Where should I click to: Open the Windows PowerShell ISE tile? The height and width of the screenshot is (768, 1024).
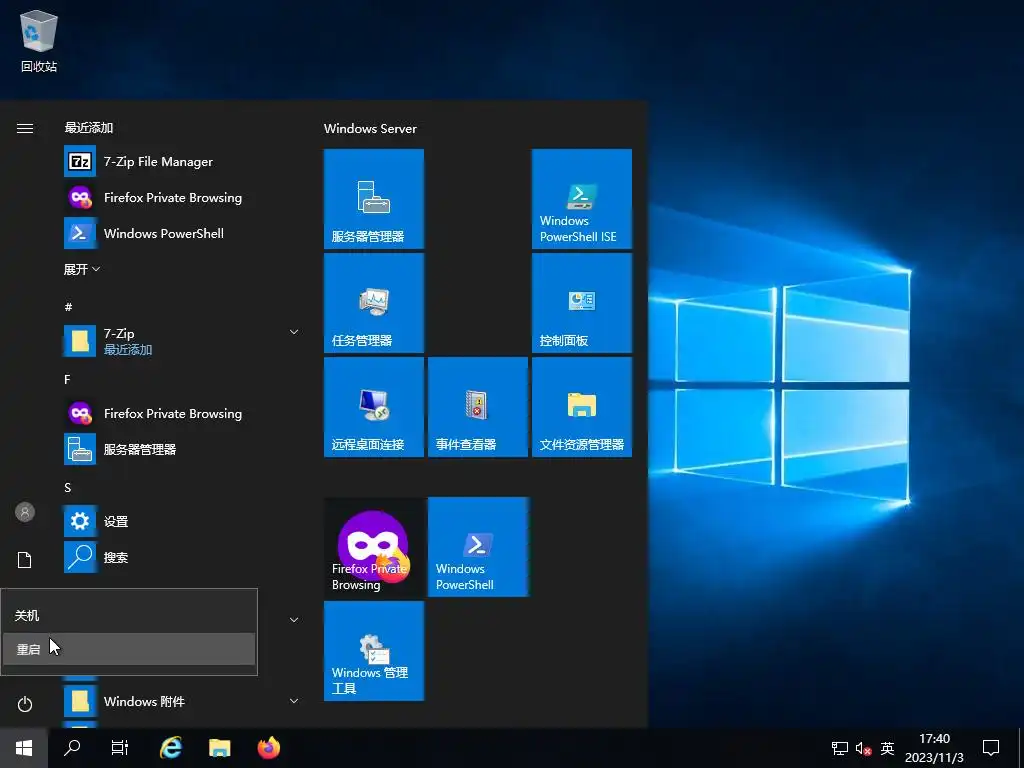click(582, 199)
